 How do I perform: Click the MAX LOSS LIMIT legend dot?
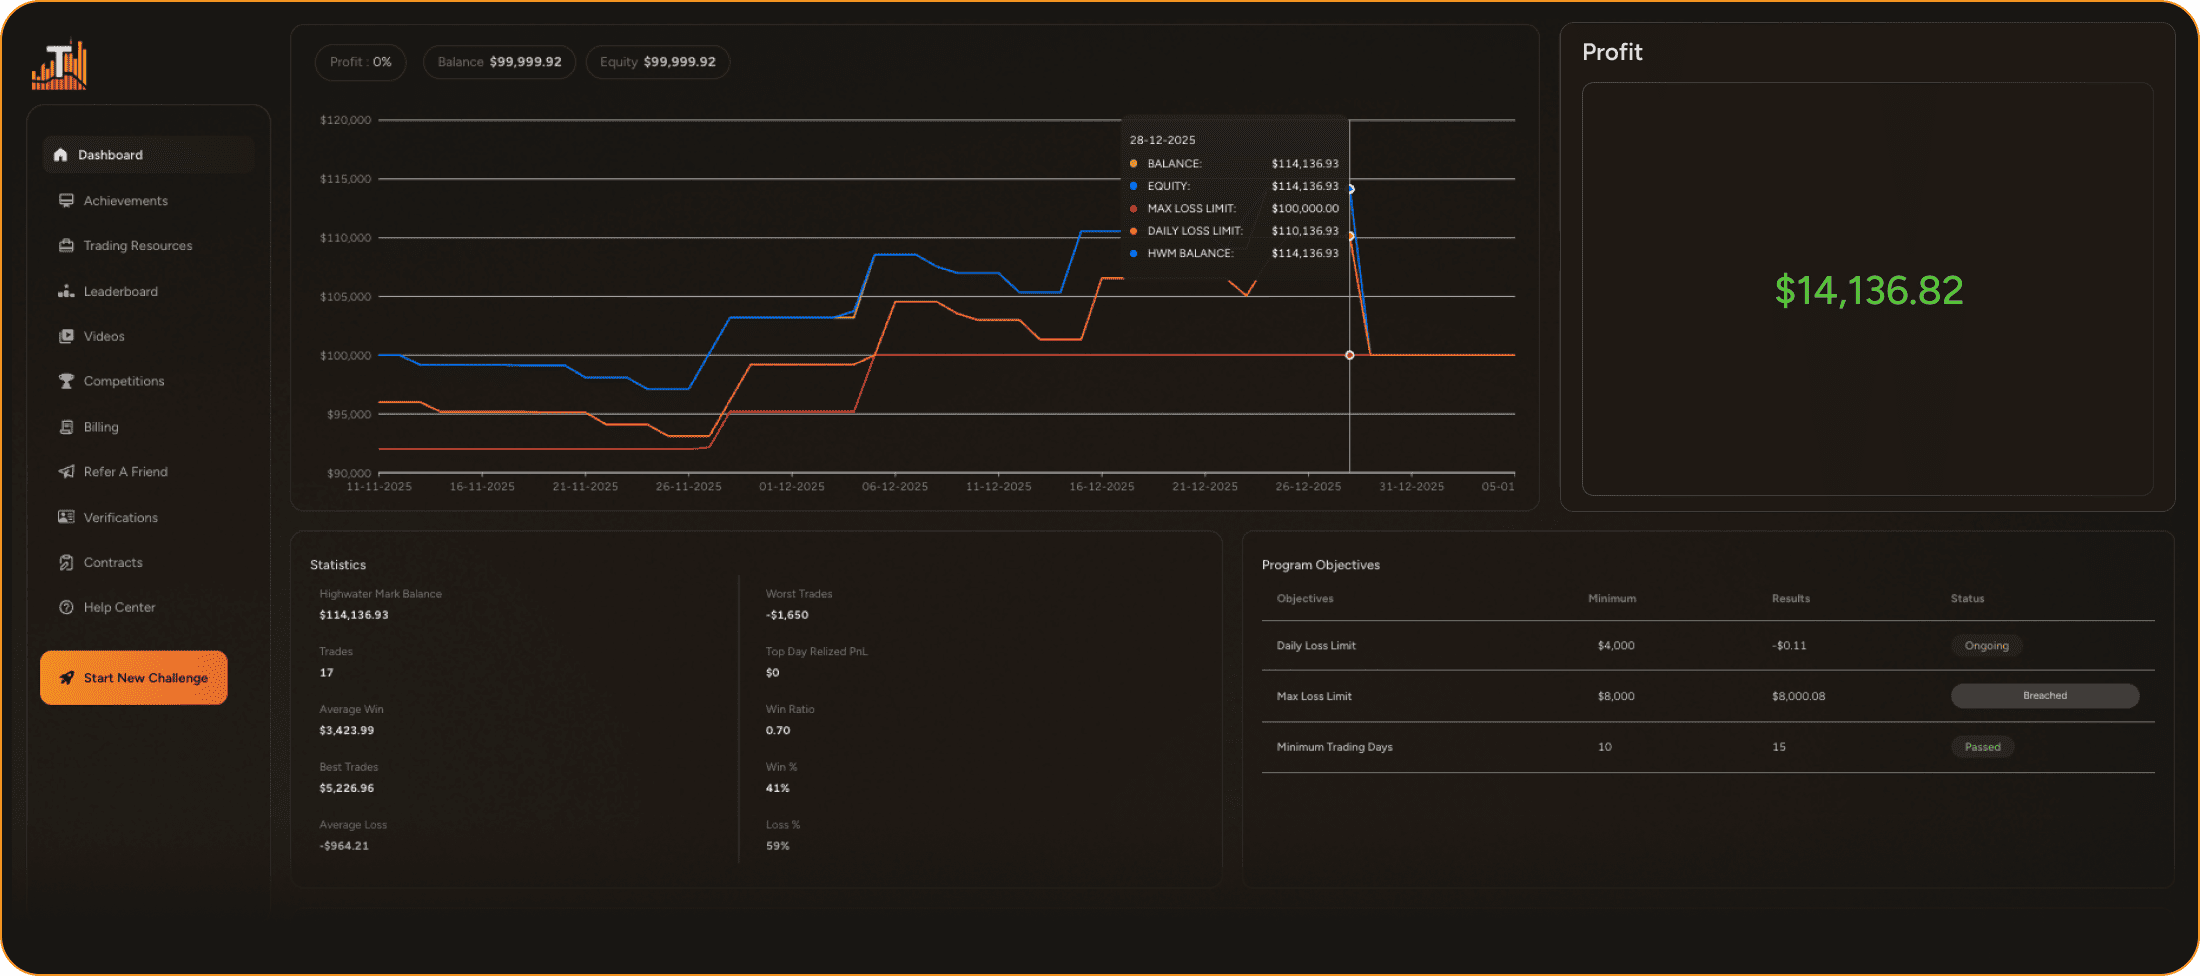coord(1133,209)
